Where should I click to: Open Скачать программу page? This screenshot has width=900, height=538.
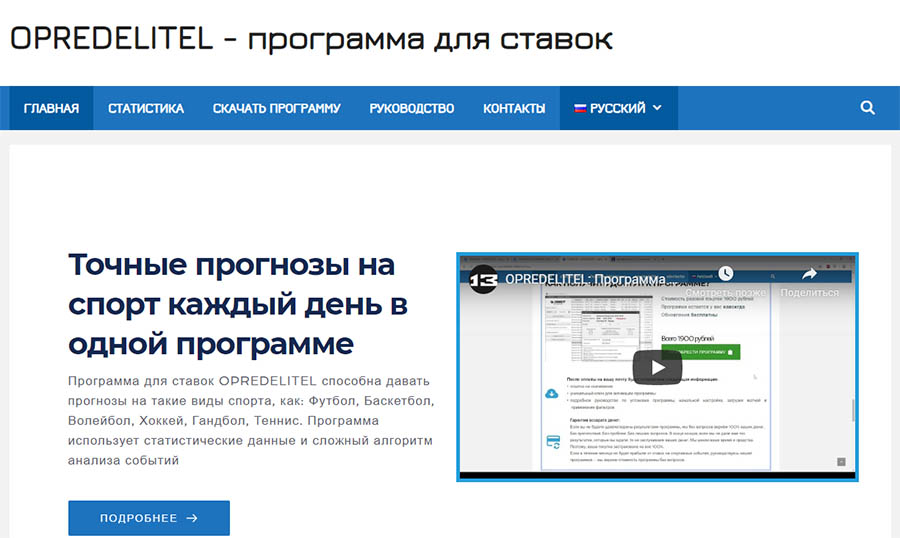click(x=277, y=108)
